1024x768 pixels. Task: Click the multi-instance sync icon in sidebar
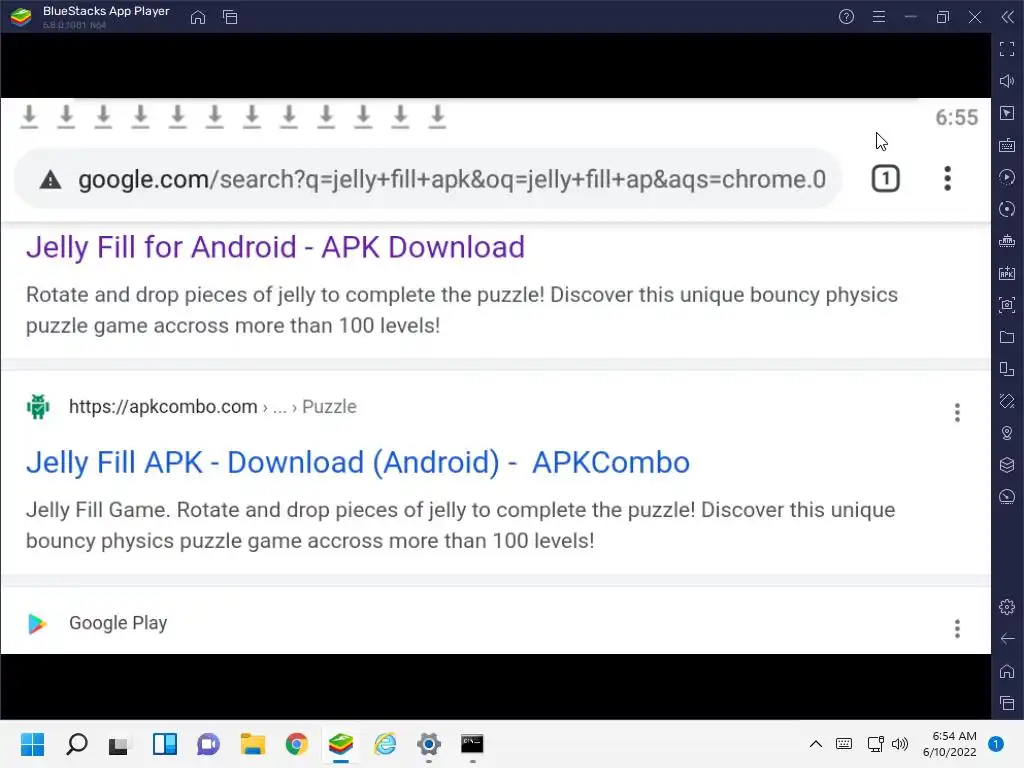click(1007, 369)
